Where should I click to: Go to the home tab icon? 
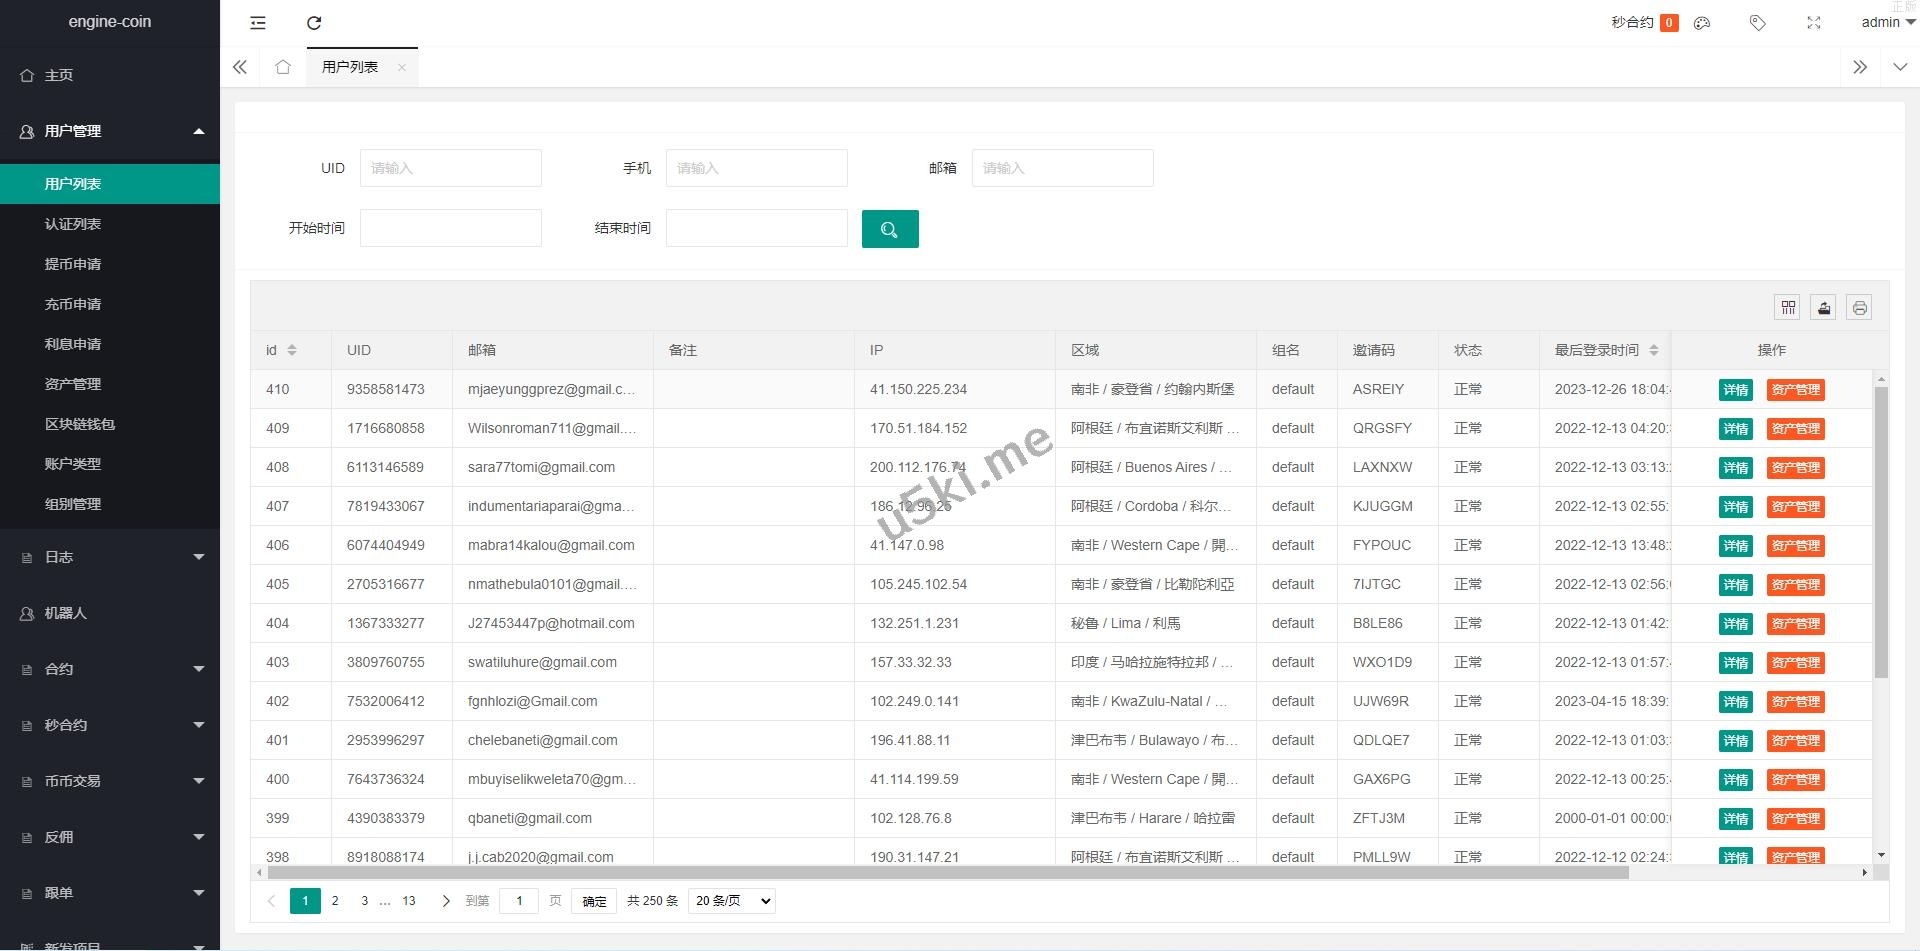(283, 67)
